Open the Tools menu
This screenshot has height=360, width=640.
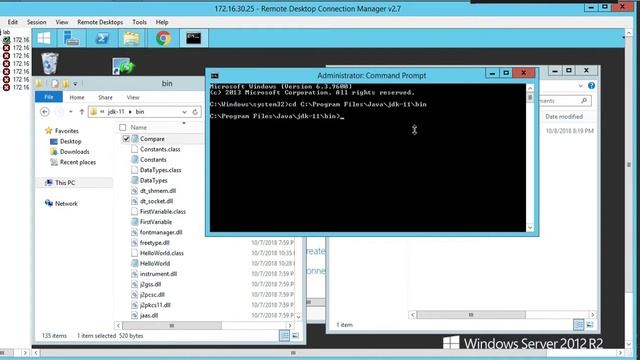click(139, 22)
